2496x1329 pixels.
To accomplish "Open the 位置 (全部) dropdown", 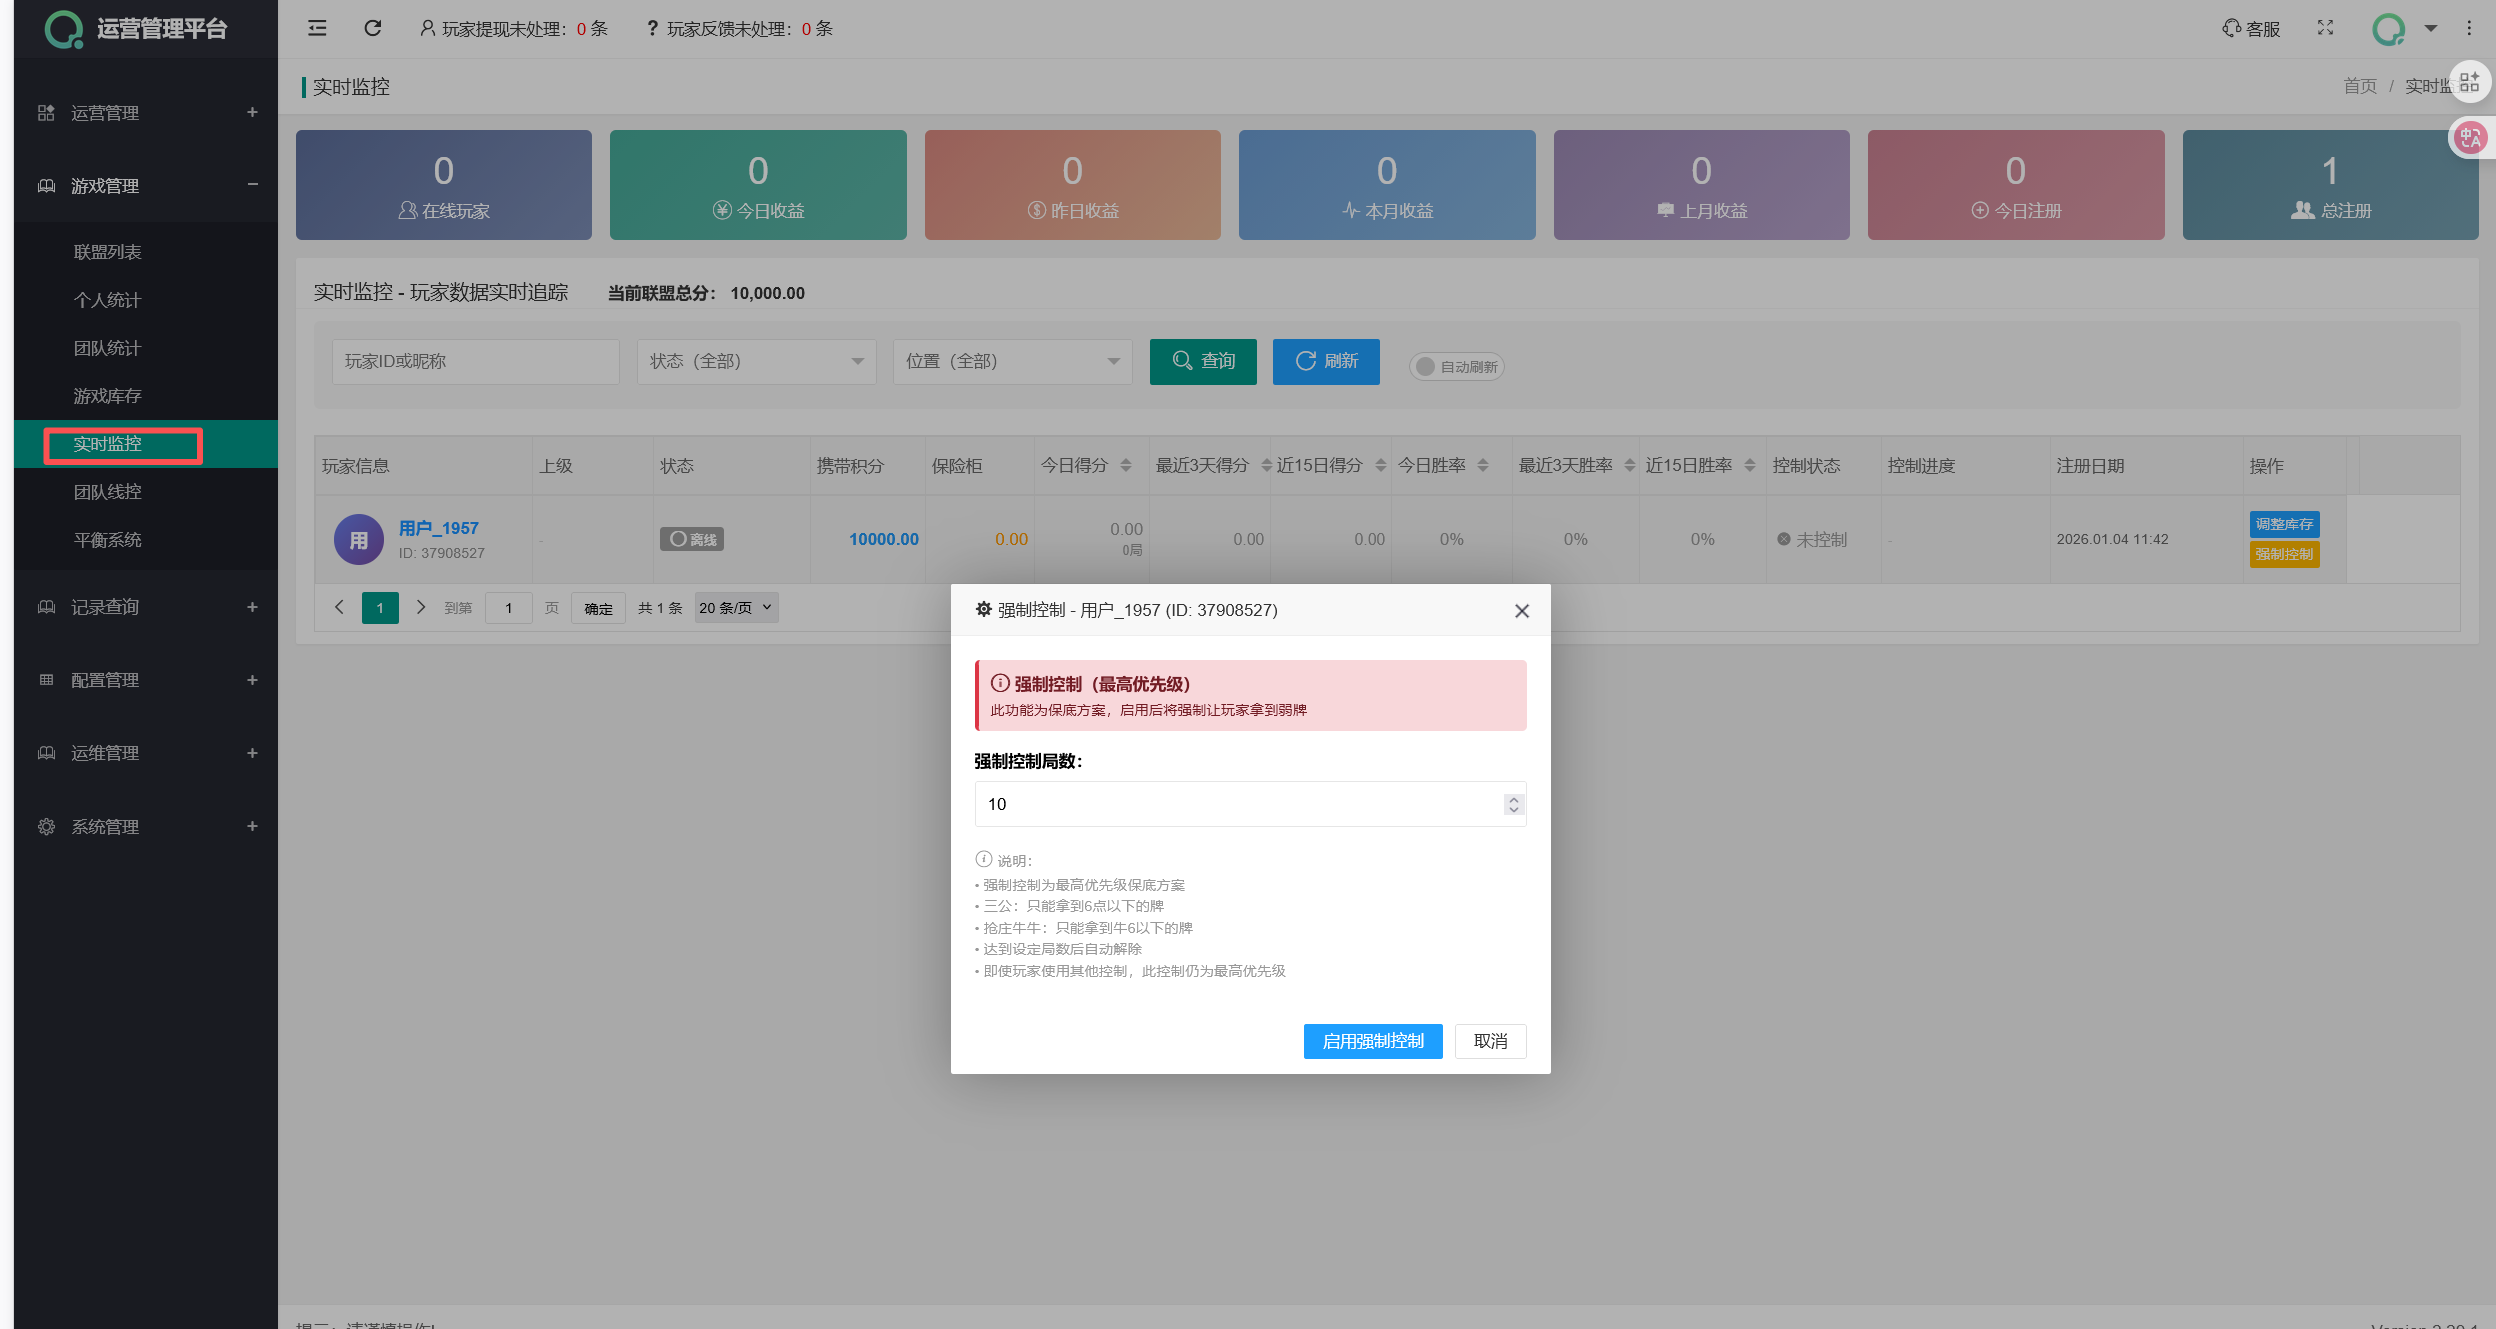I will click(x=1012, y=362).
